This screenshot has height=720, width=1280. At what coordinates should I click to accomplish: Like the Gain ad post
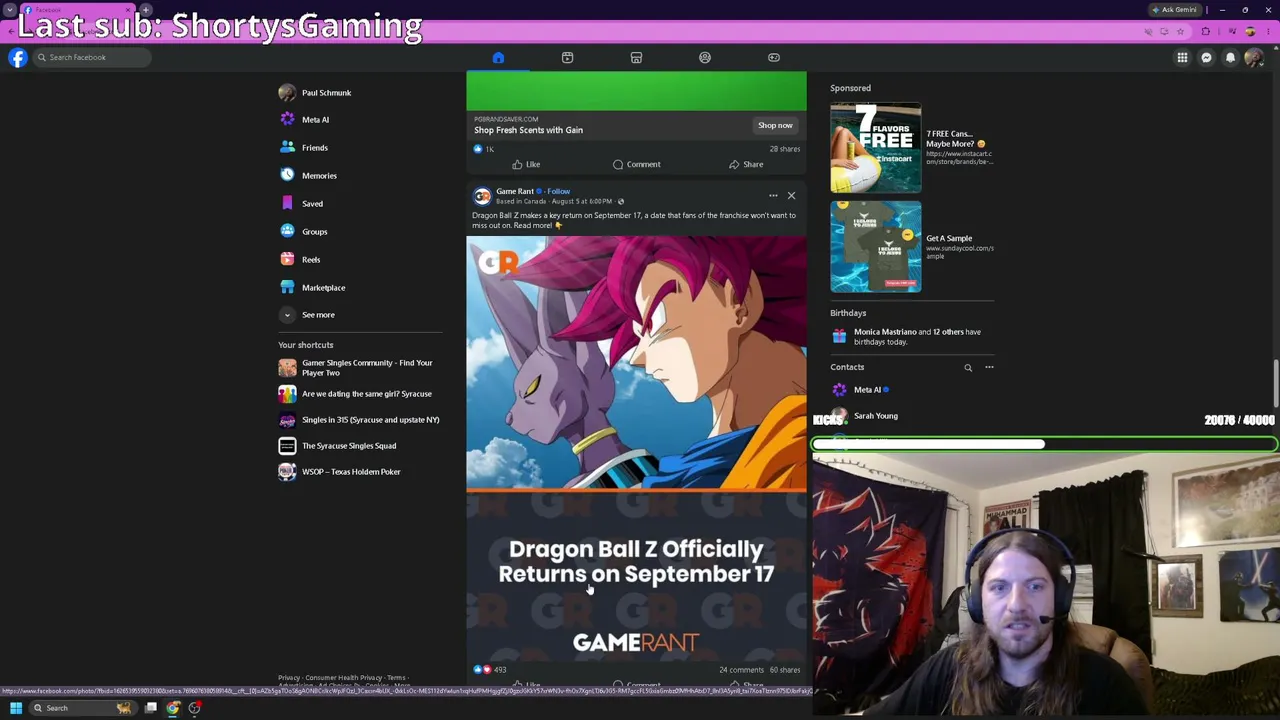point(526,164)
